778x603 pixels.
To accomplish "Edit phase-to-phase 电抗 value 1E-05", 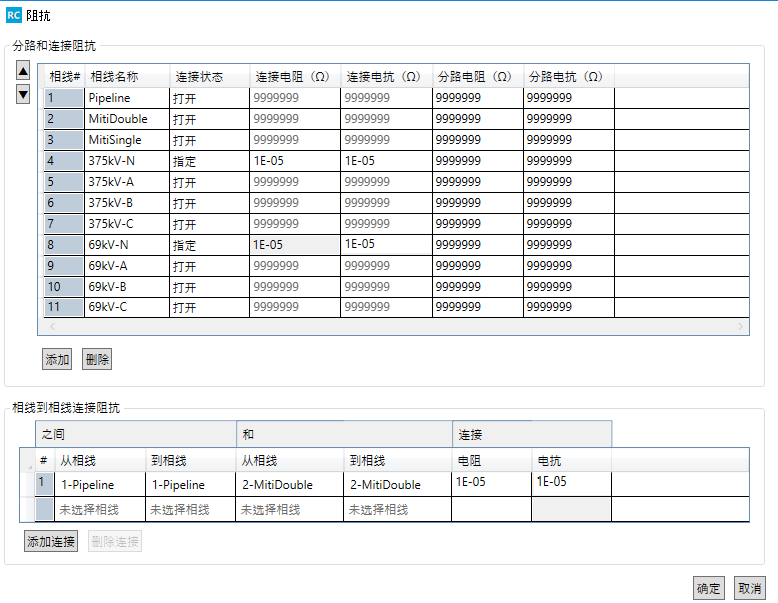I will [x=572, y=484].
